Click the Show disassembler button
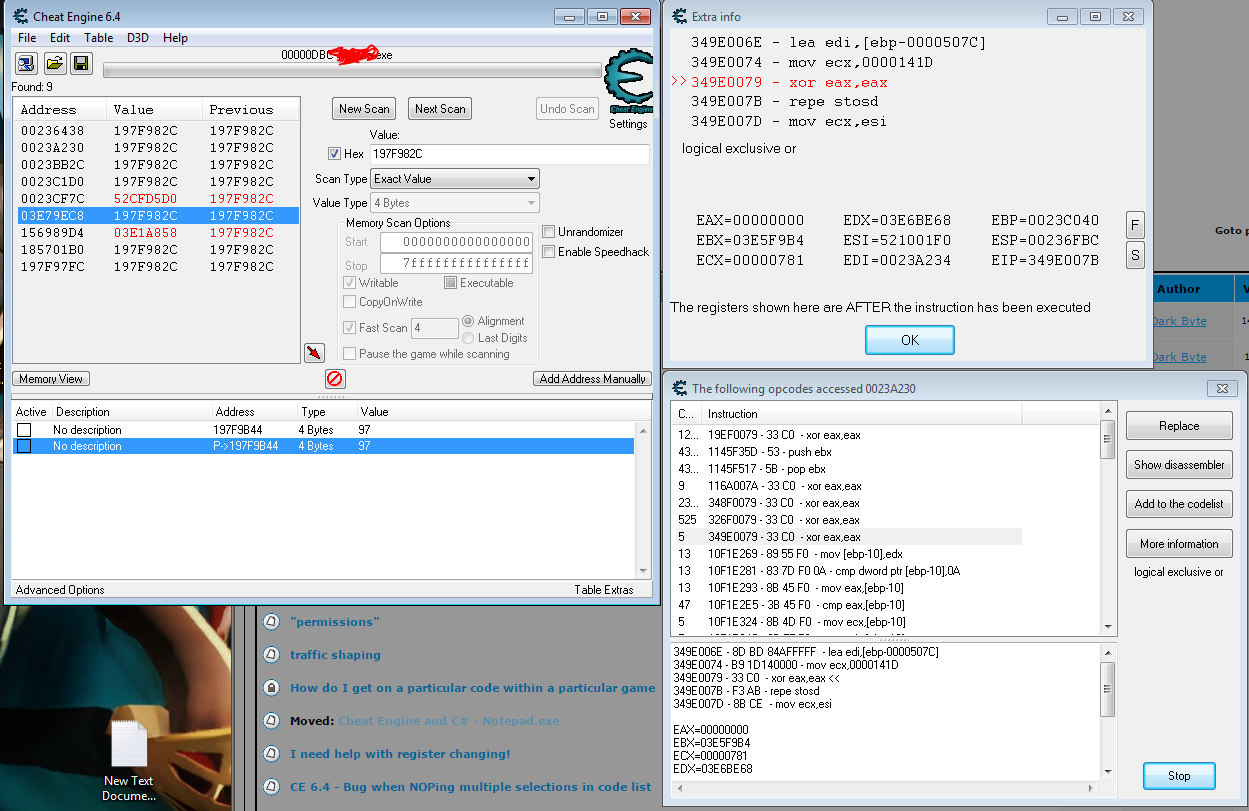Image resolution: width=1249 pixels, height=811 pixels. (1179, 465)
